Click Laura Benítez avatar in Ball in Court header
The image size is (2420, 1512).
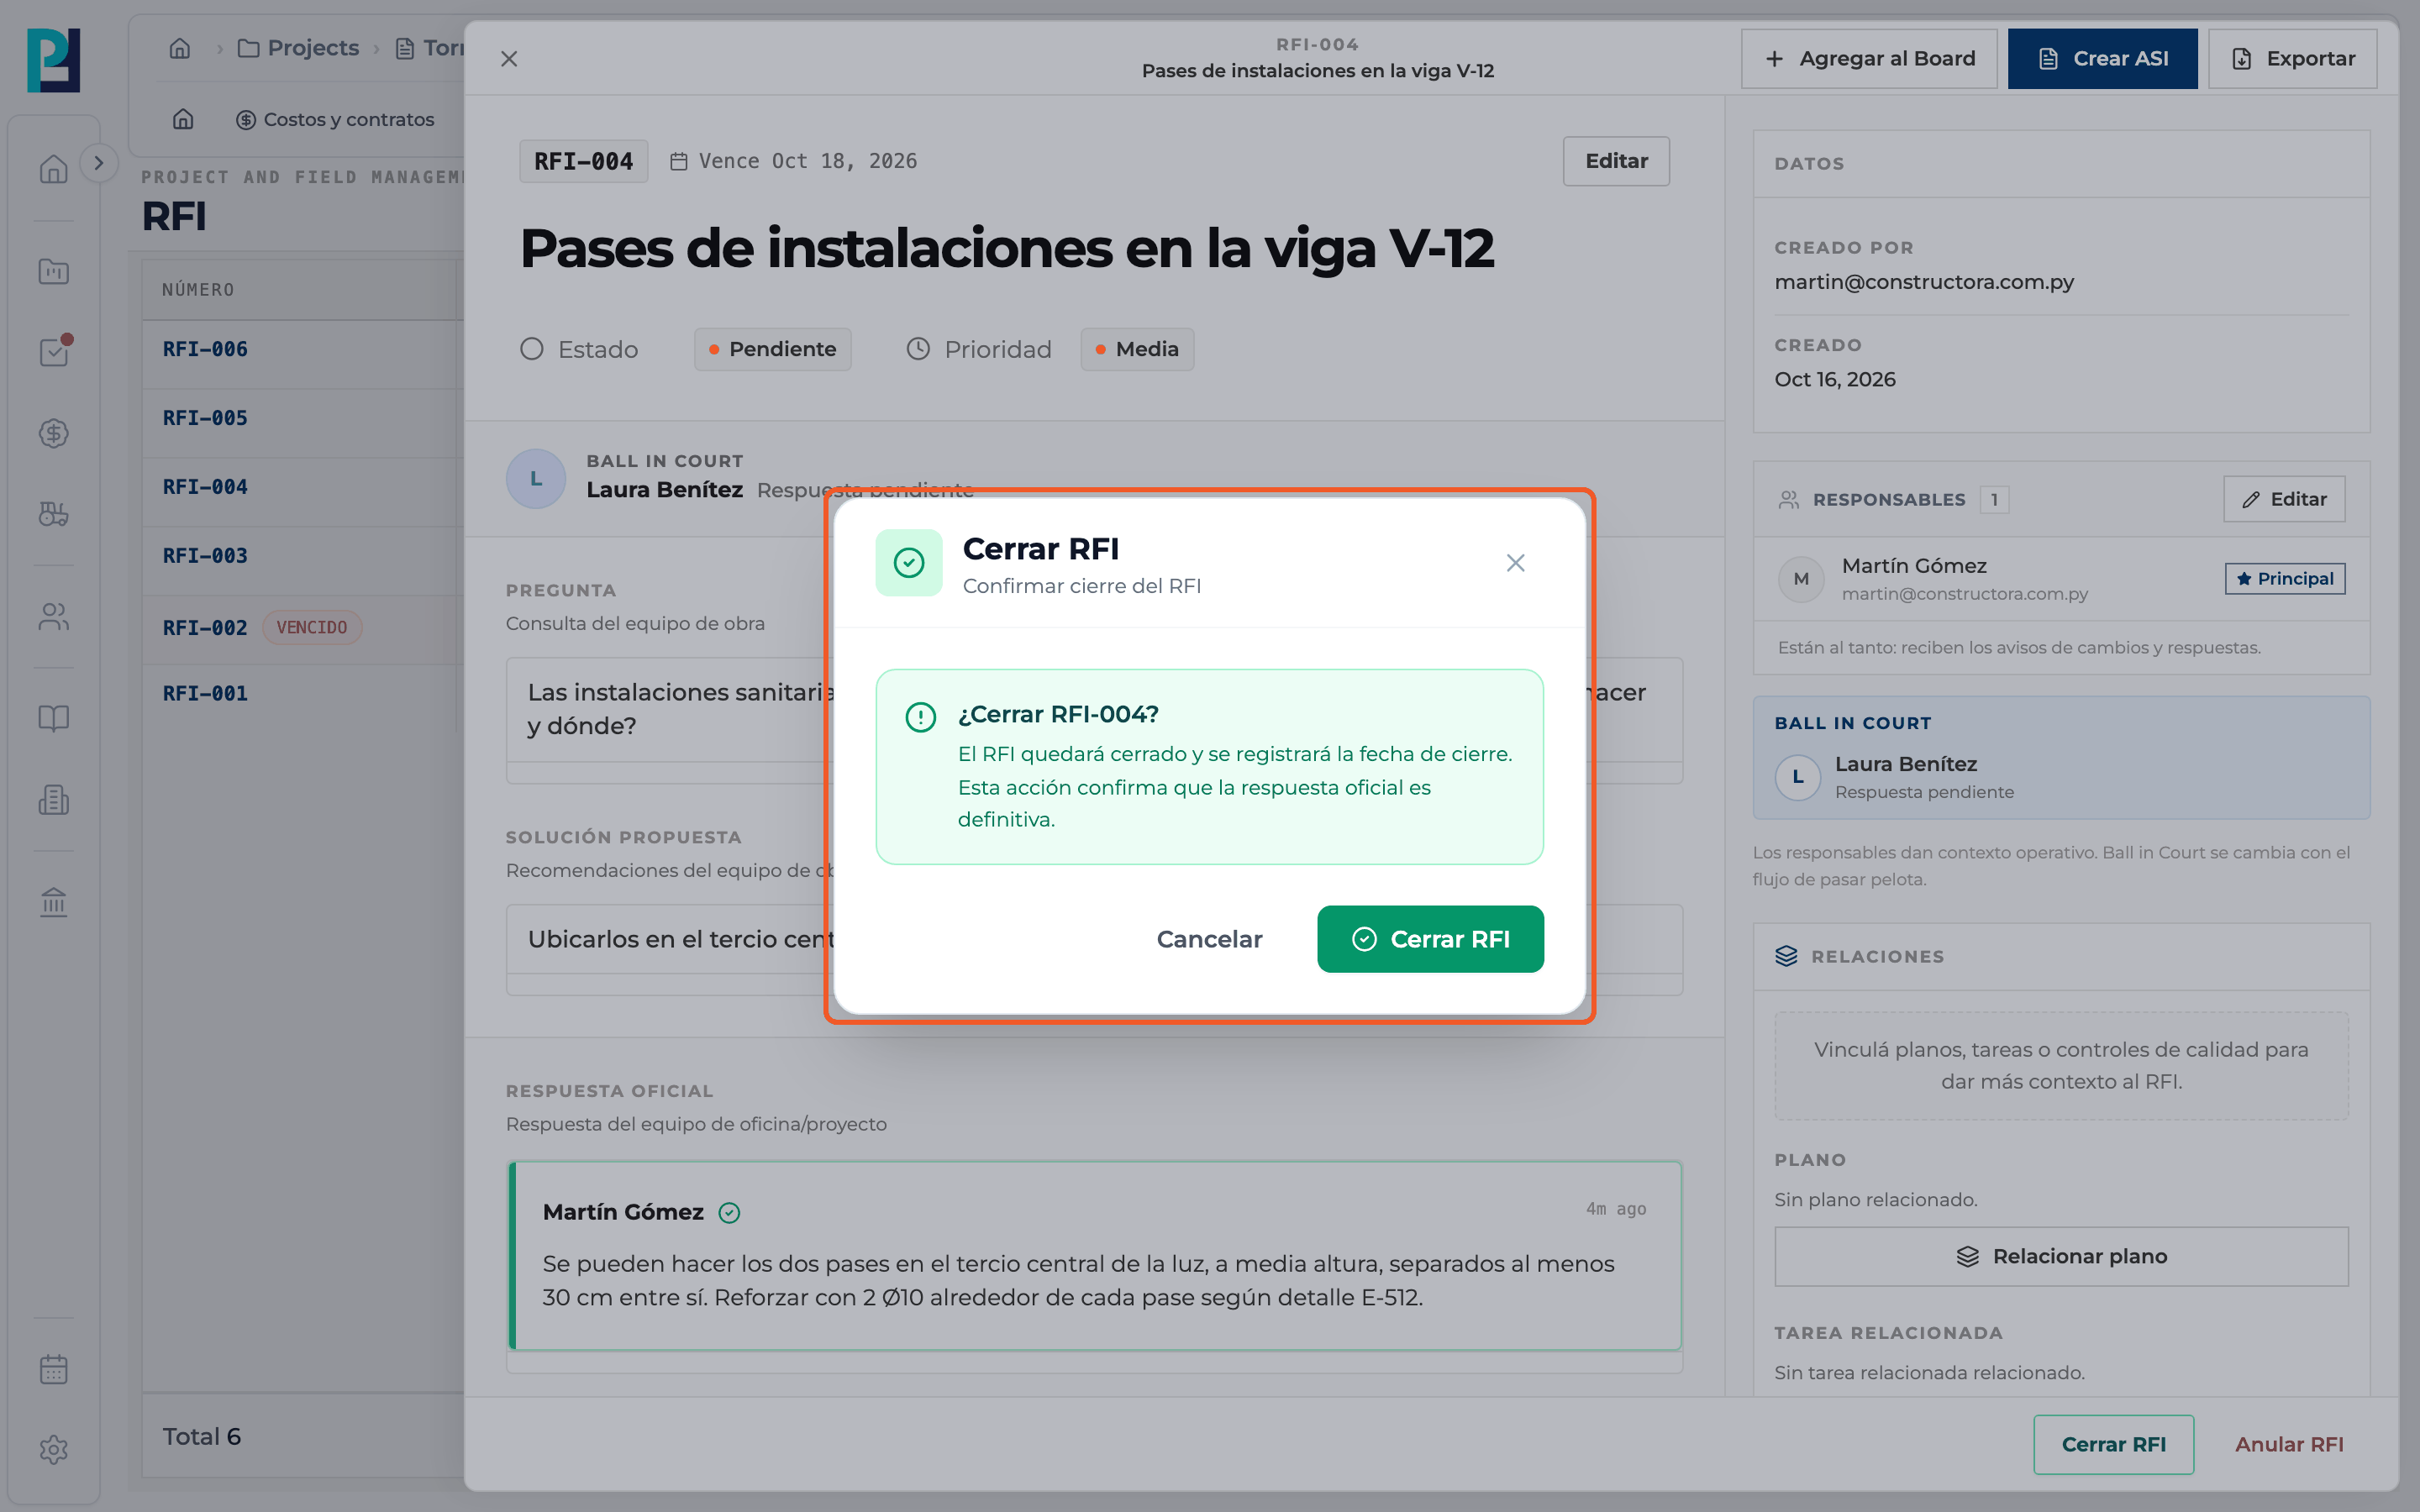536,479
